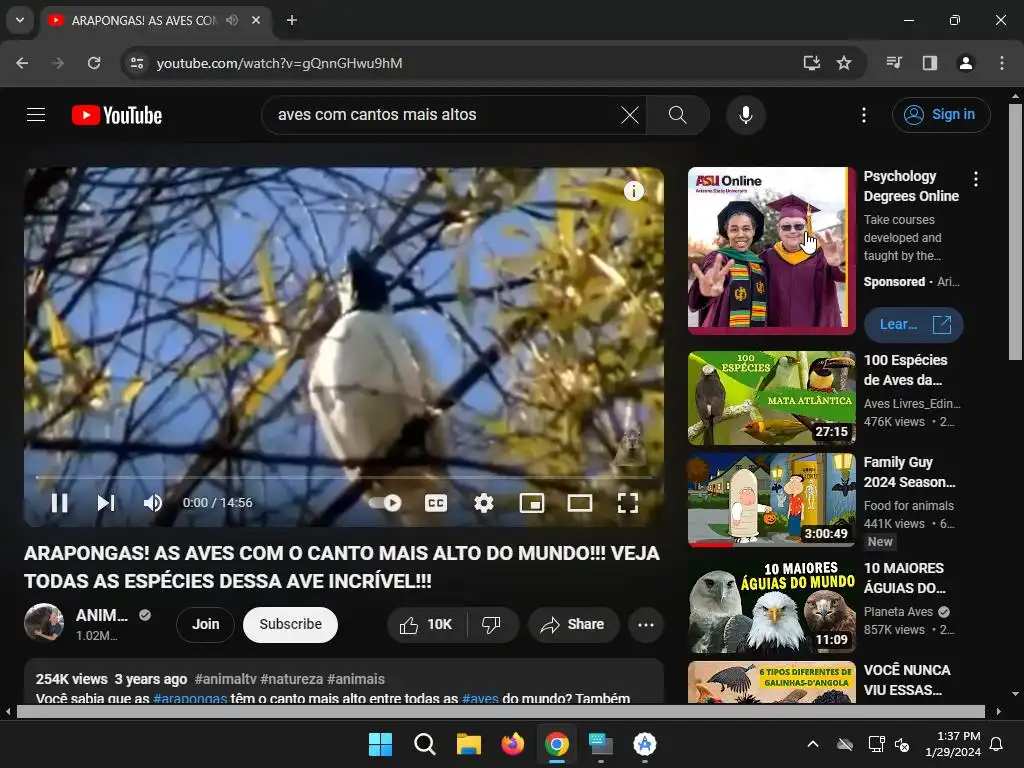Subscribe to the channel
Image resolution: width=1024 pixels, height=768 pixels.
click(290, 624)
